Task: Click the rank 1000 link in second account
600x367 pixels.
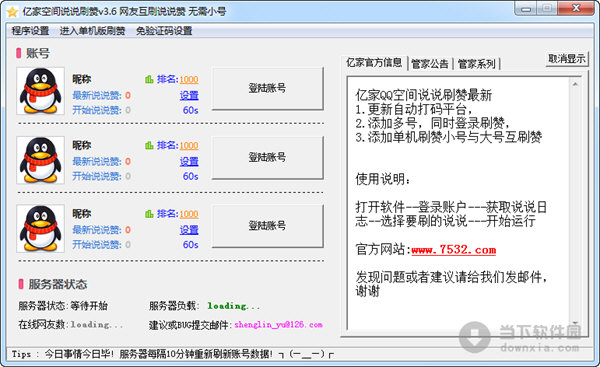Action: [189, 145]
